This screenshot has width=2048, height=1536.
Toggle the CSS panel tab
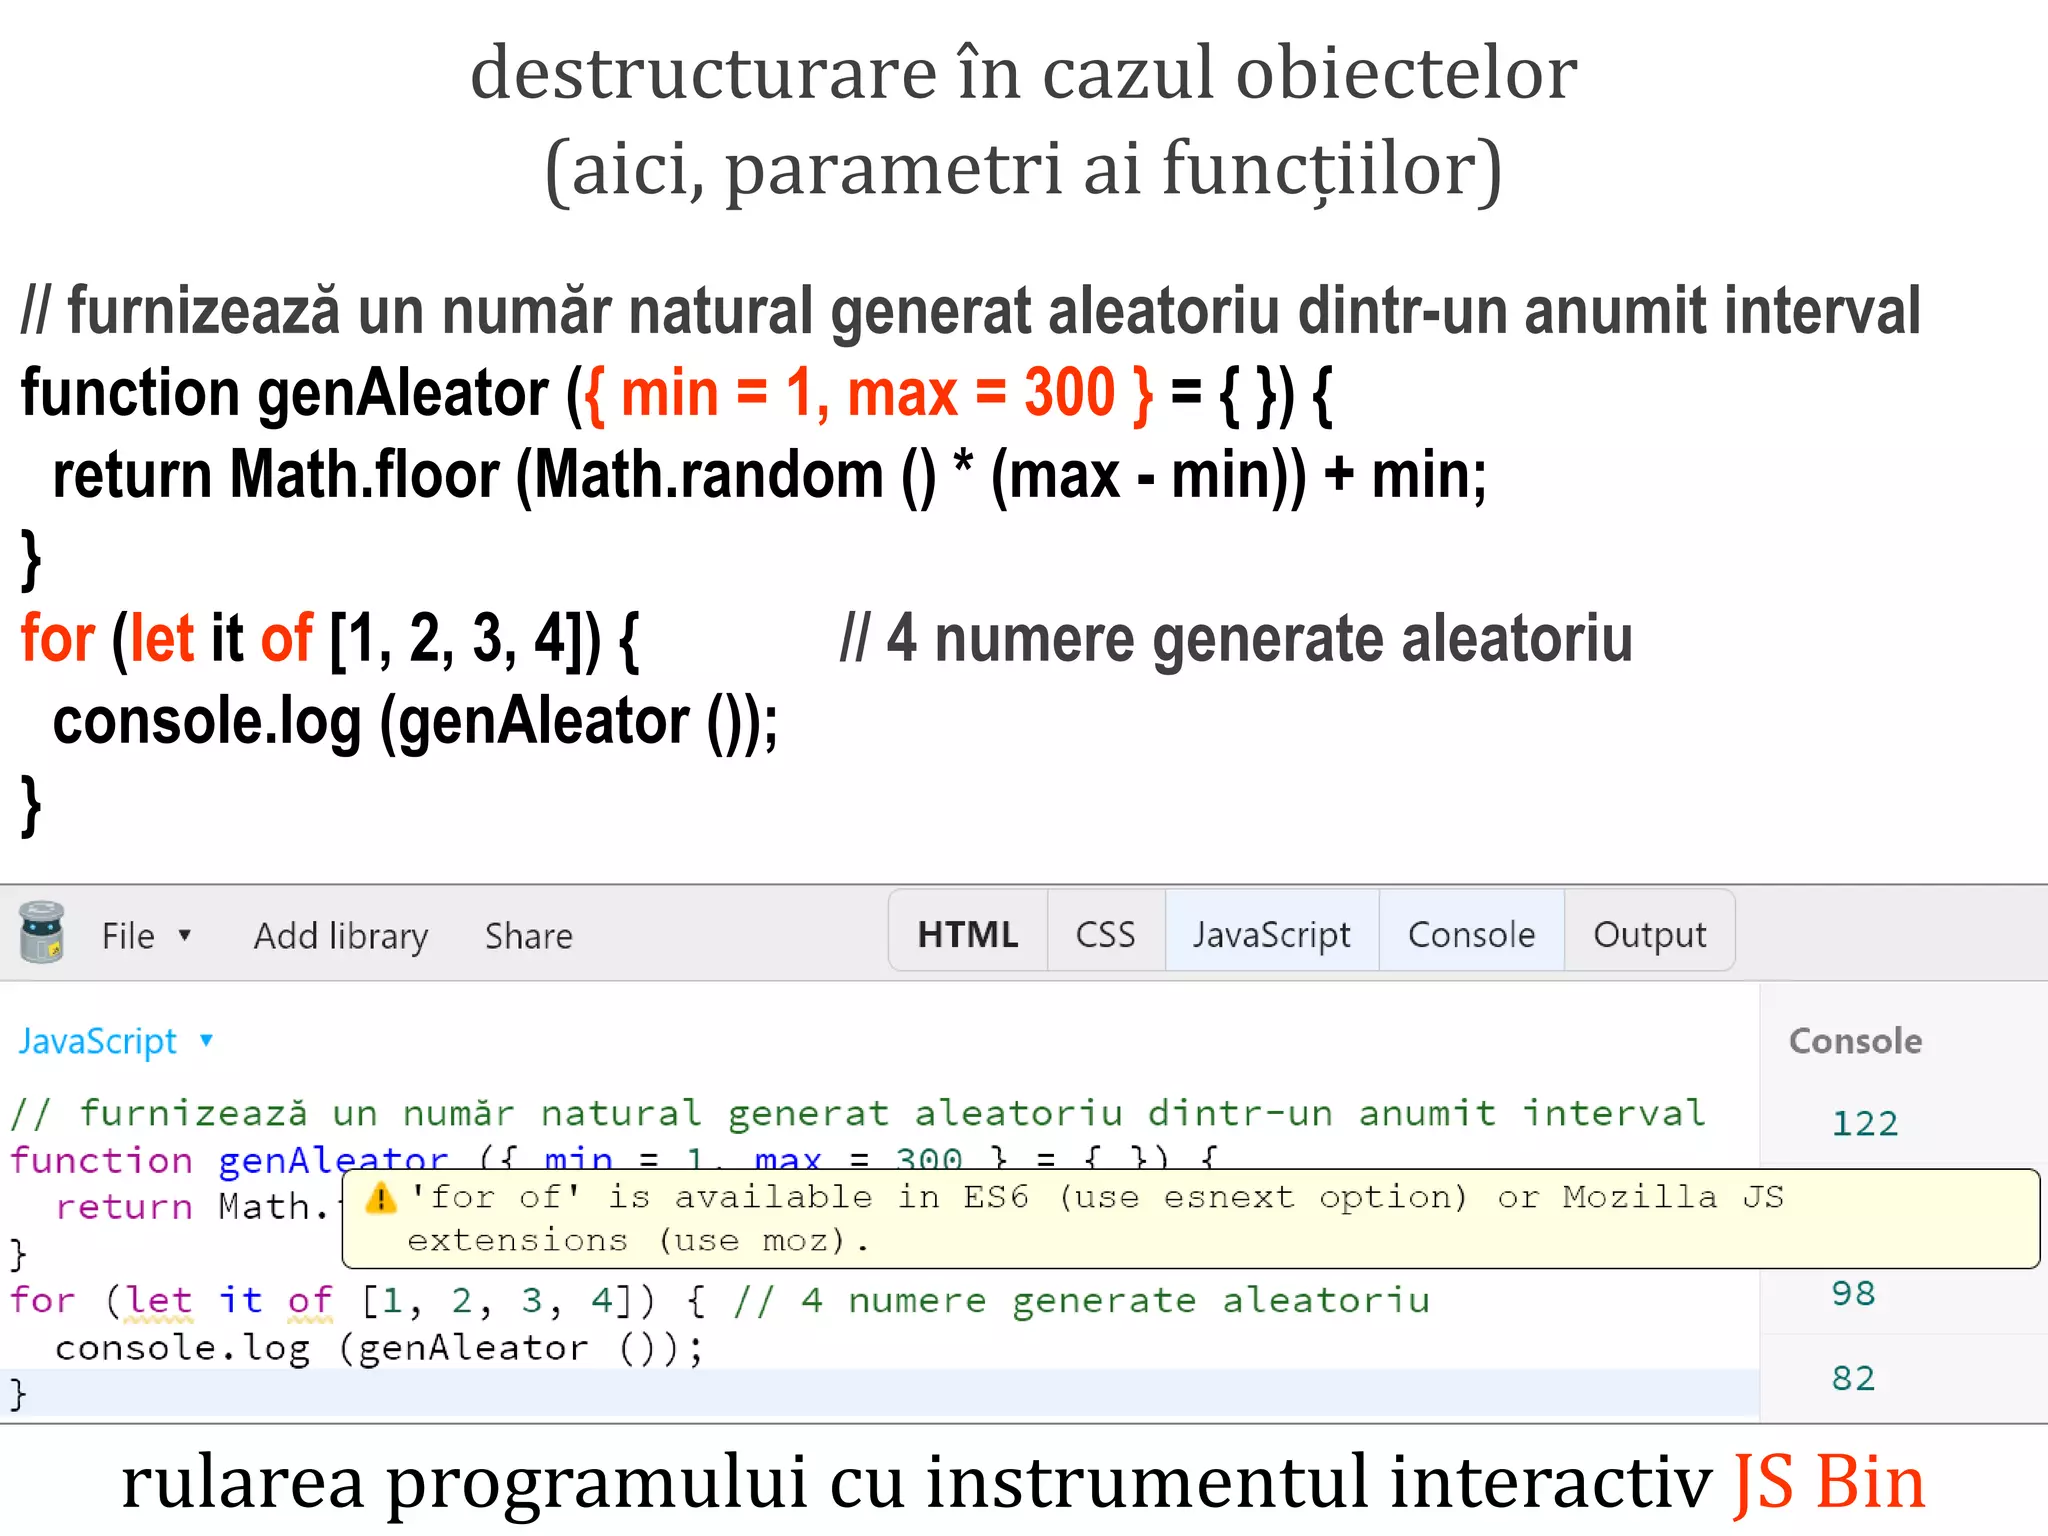[x=1105, y=934]
